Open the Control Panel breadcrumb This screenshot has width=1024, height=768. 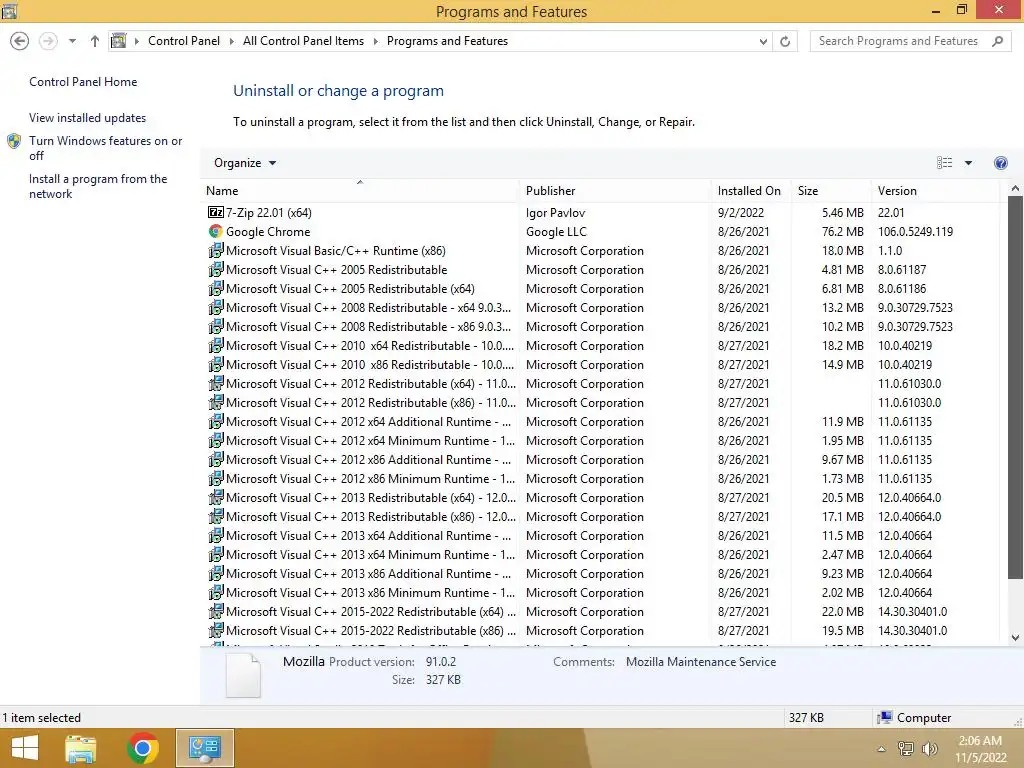[184, 41]
